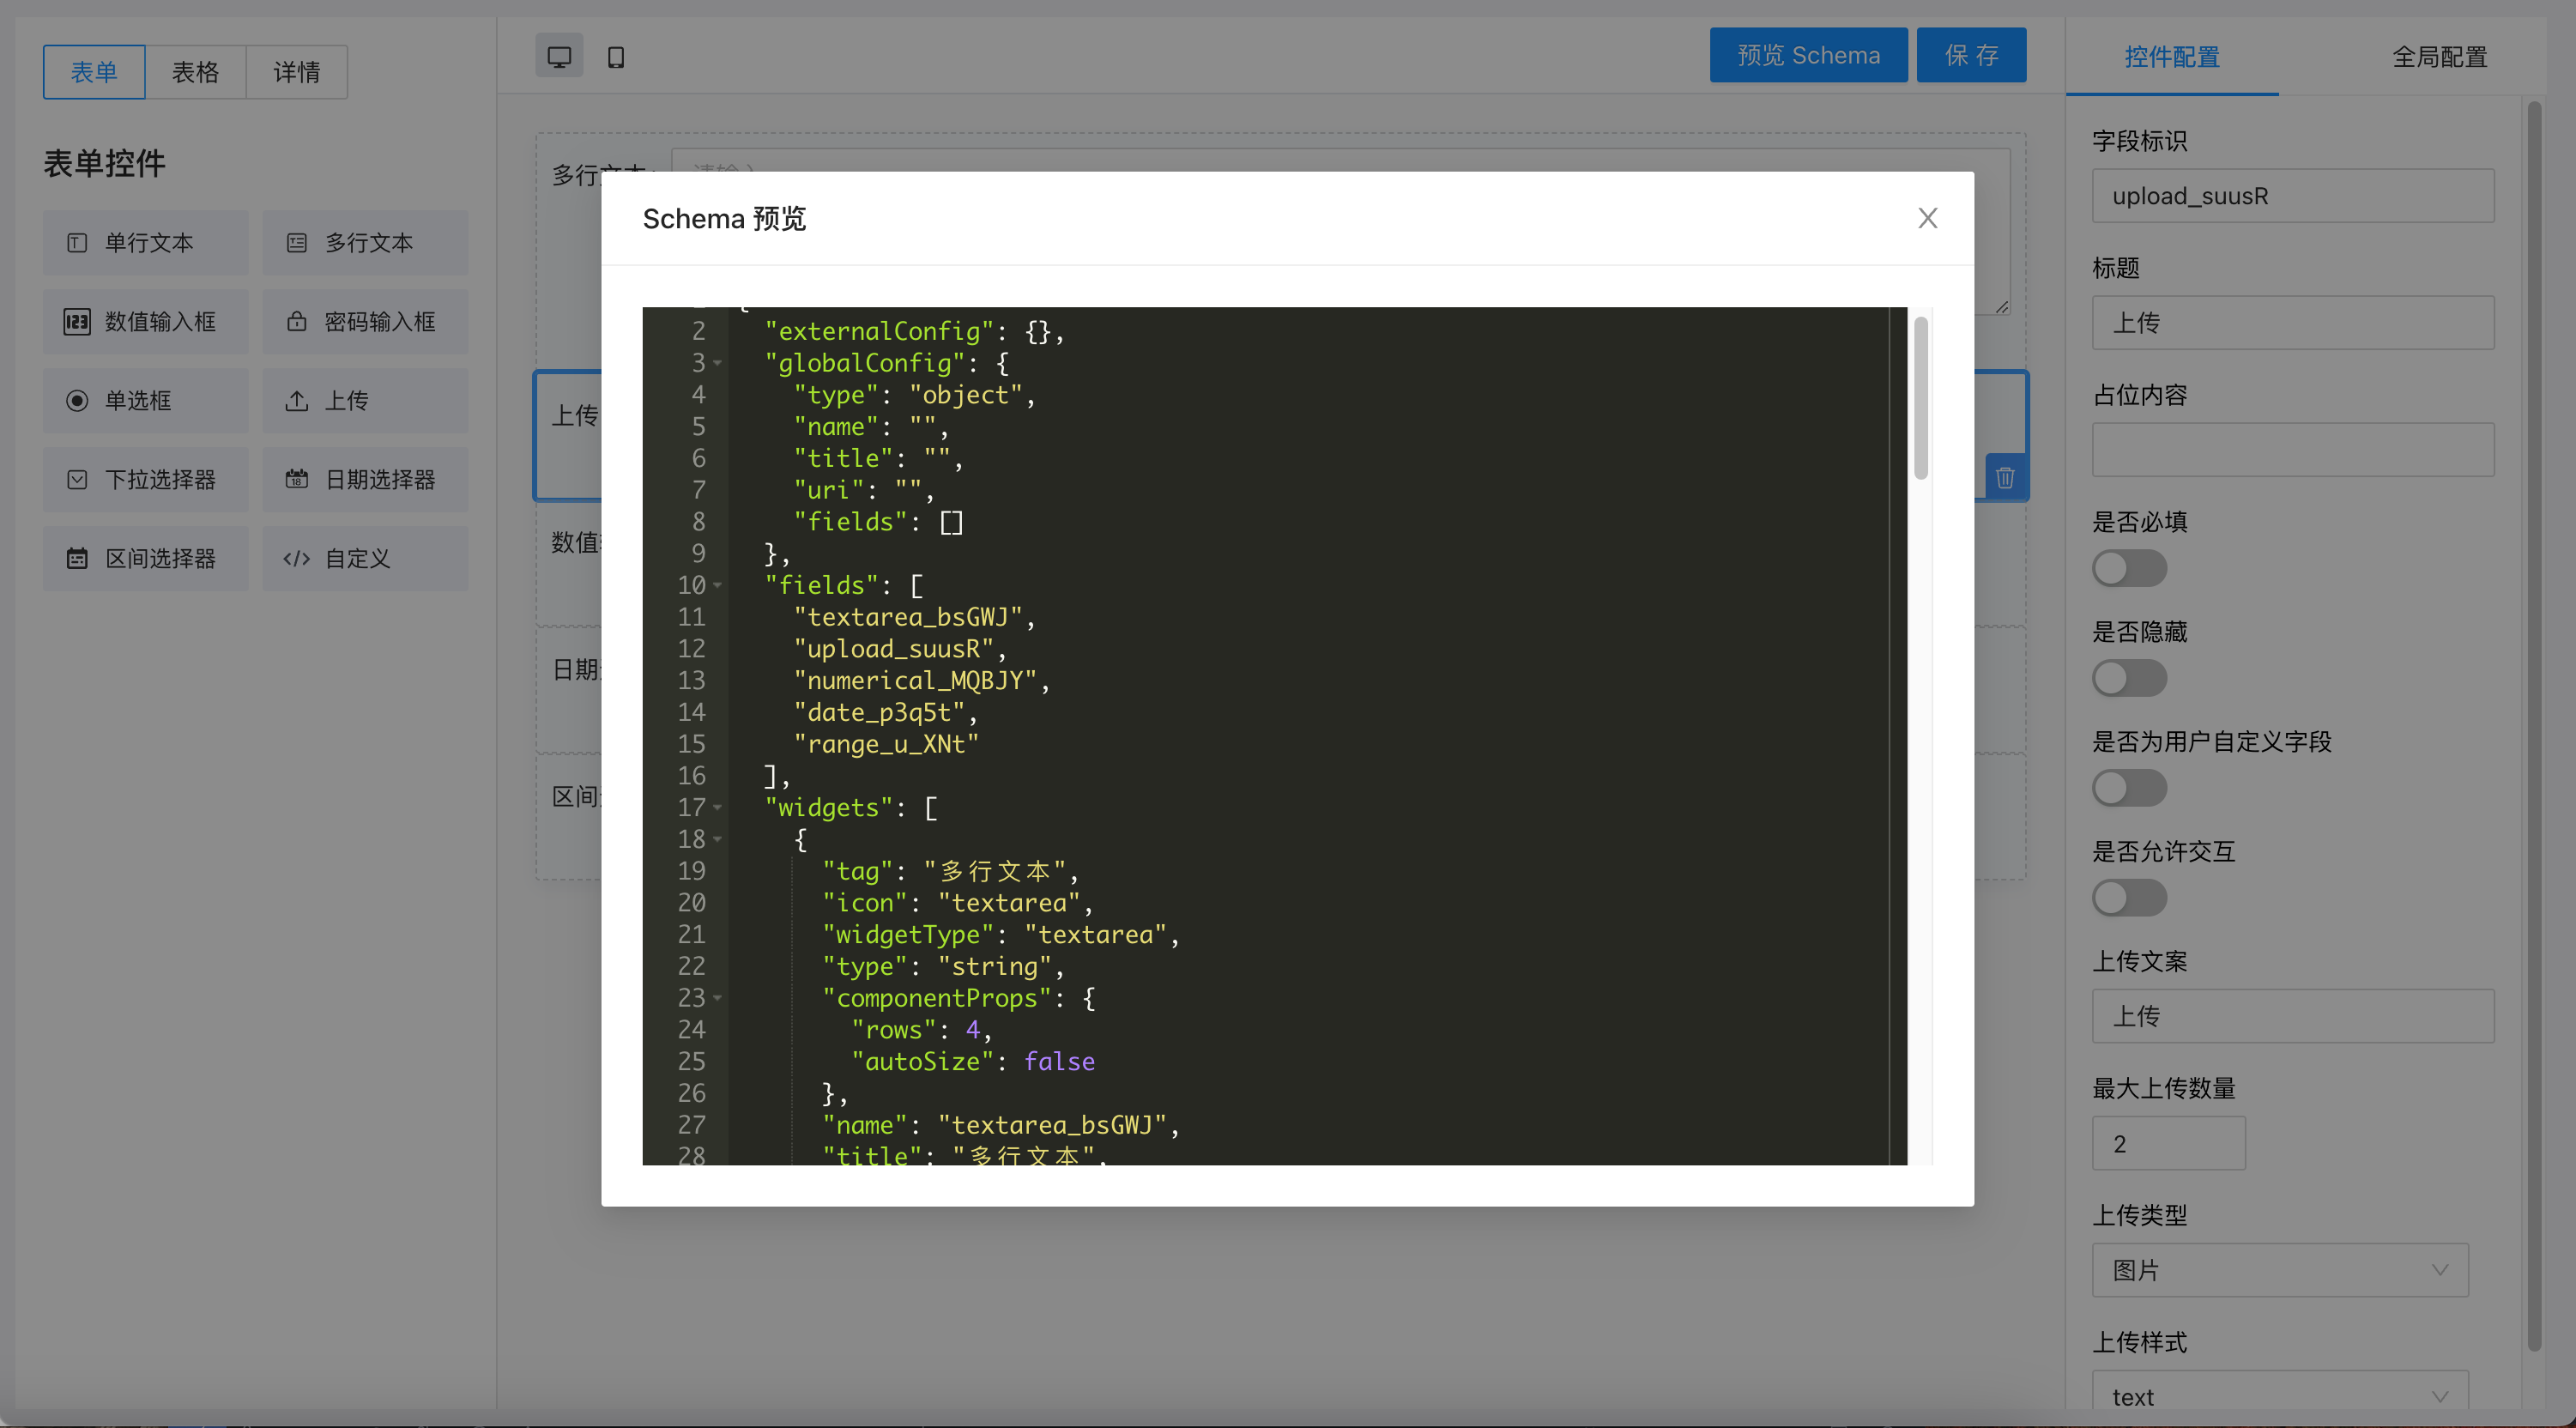Viewport: 2576px width, 1428px height.
Task: Click the right config panel scrollbar
Action: click(2534, 725)
